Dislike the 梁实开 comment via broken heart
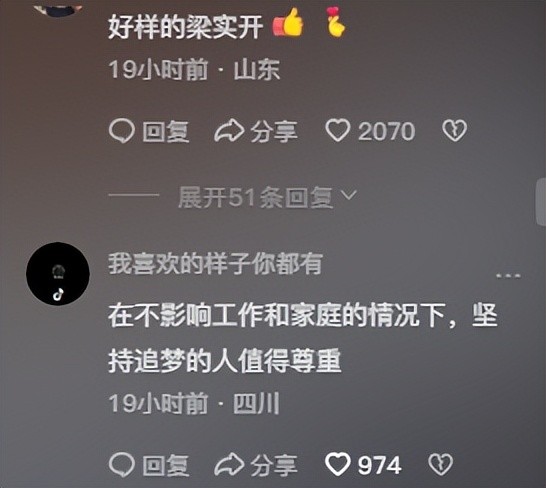Screen dimensions: 546x488 tap(454, 131)
